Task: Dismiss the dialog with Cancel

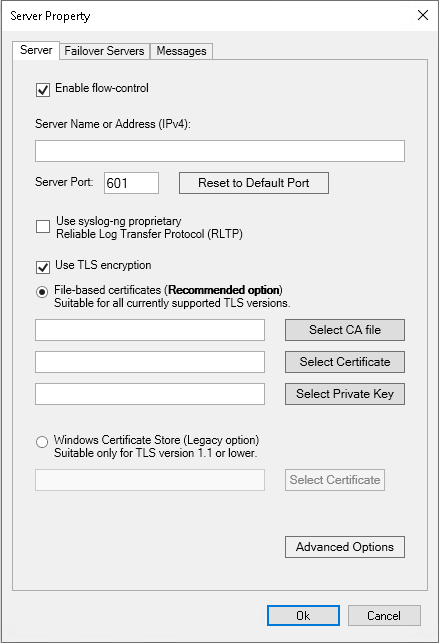Action: pos(384,616)
